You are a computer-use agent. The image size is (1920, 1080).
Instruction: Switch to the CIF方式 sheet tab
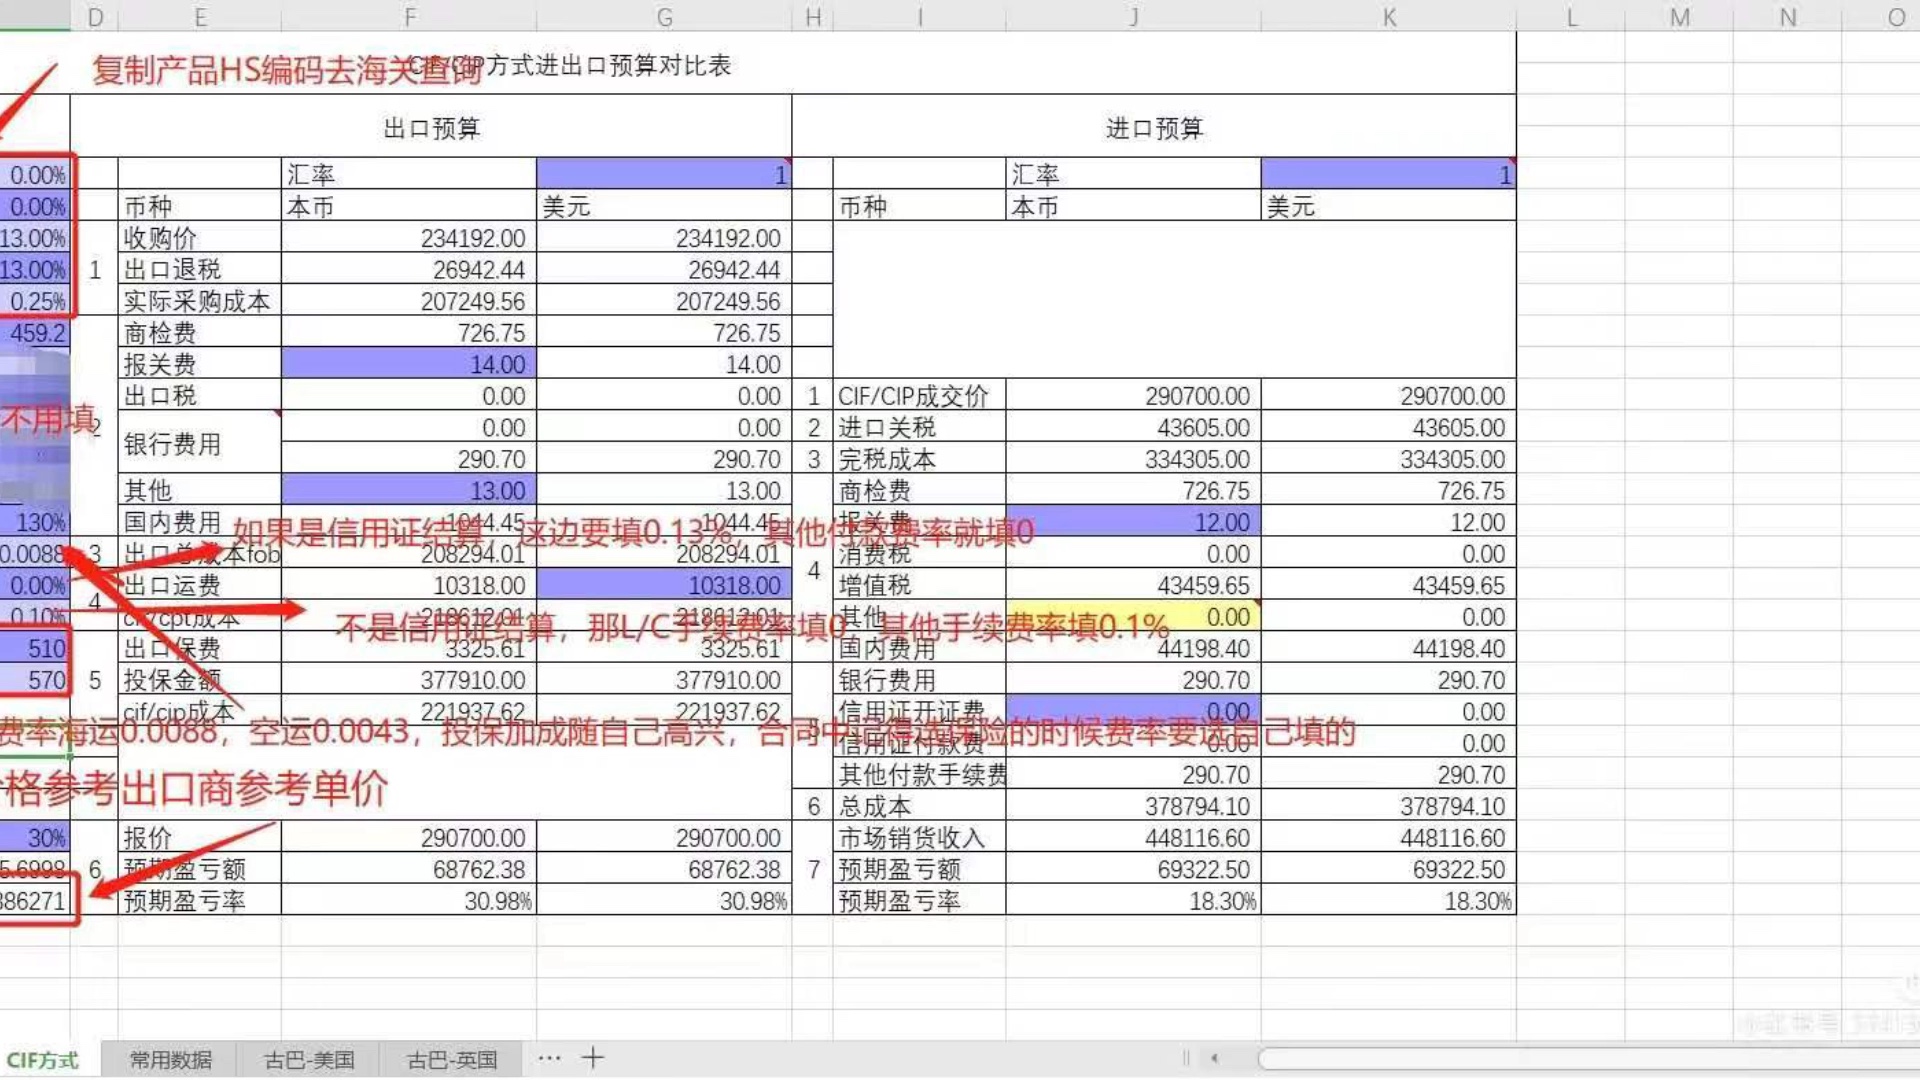pos(43,1060)
